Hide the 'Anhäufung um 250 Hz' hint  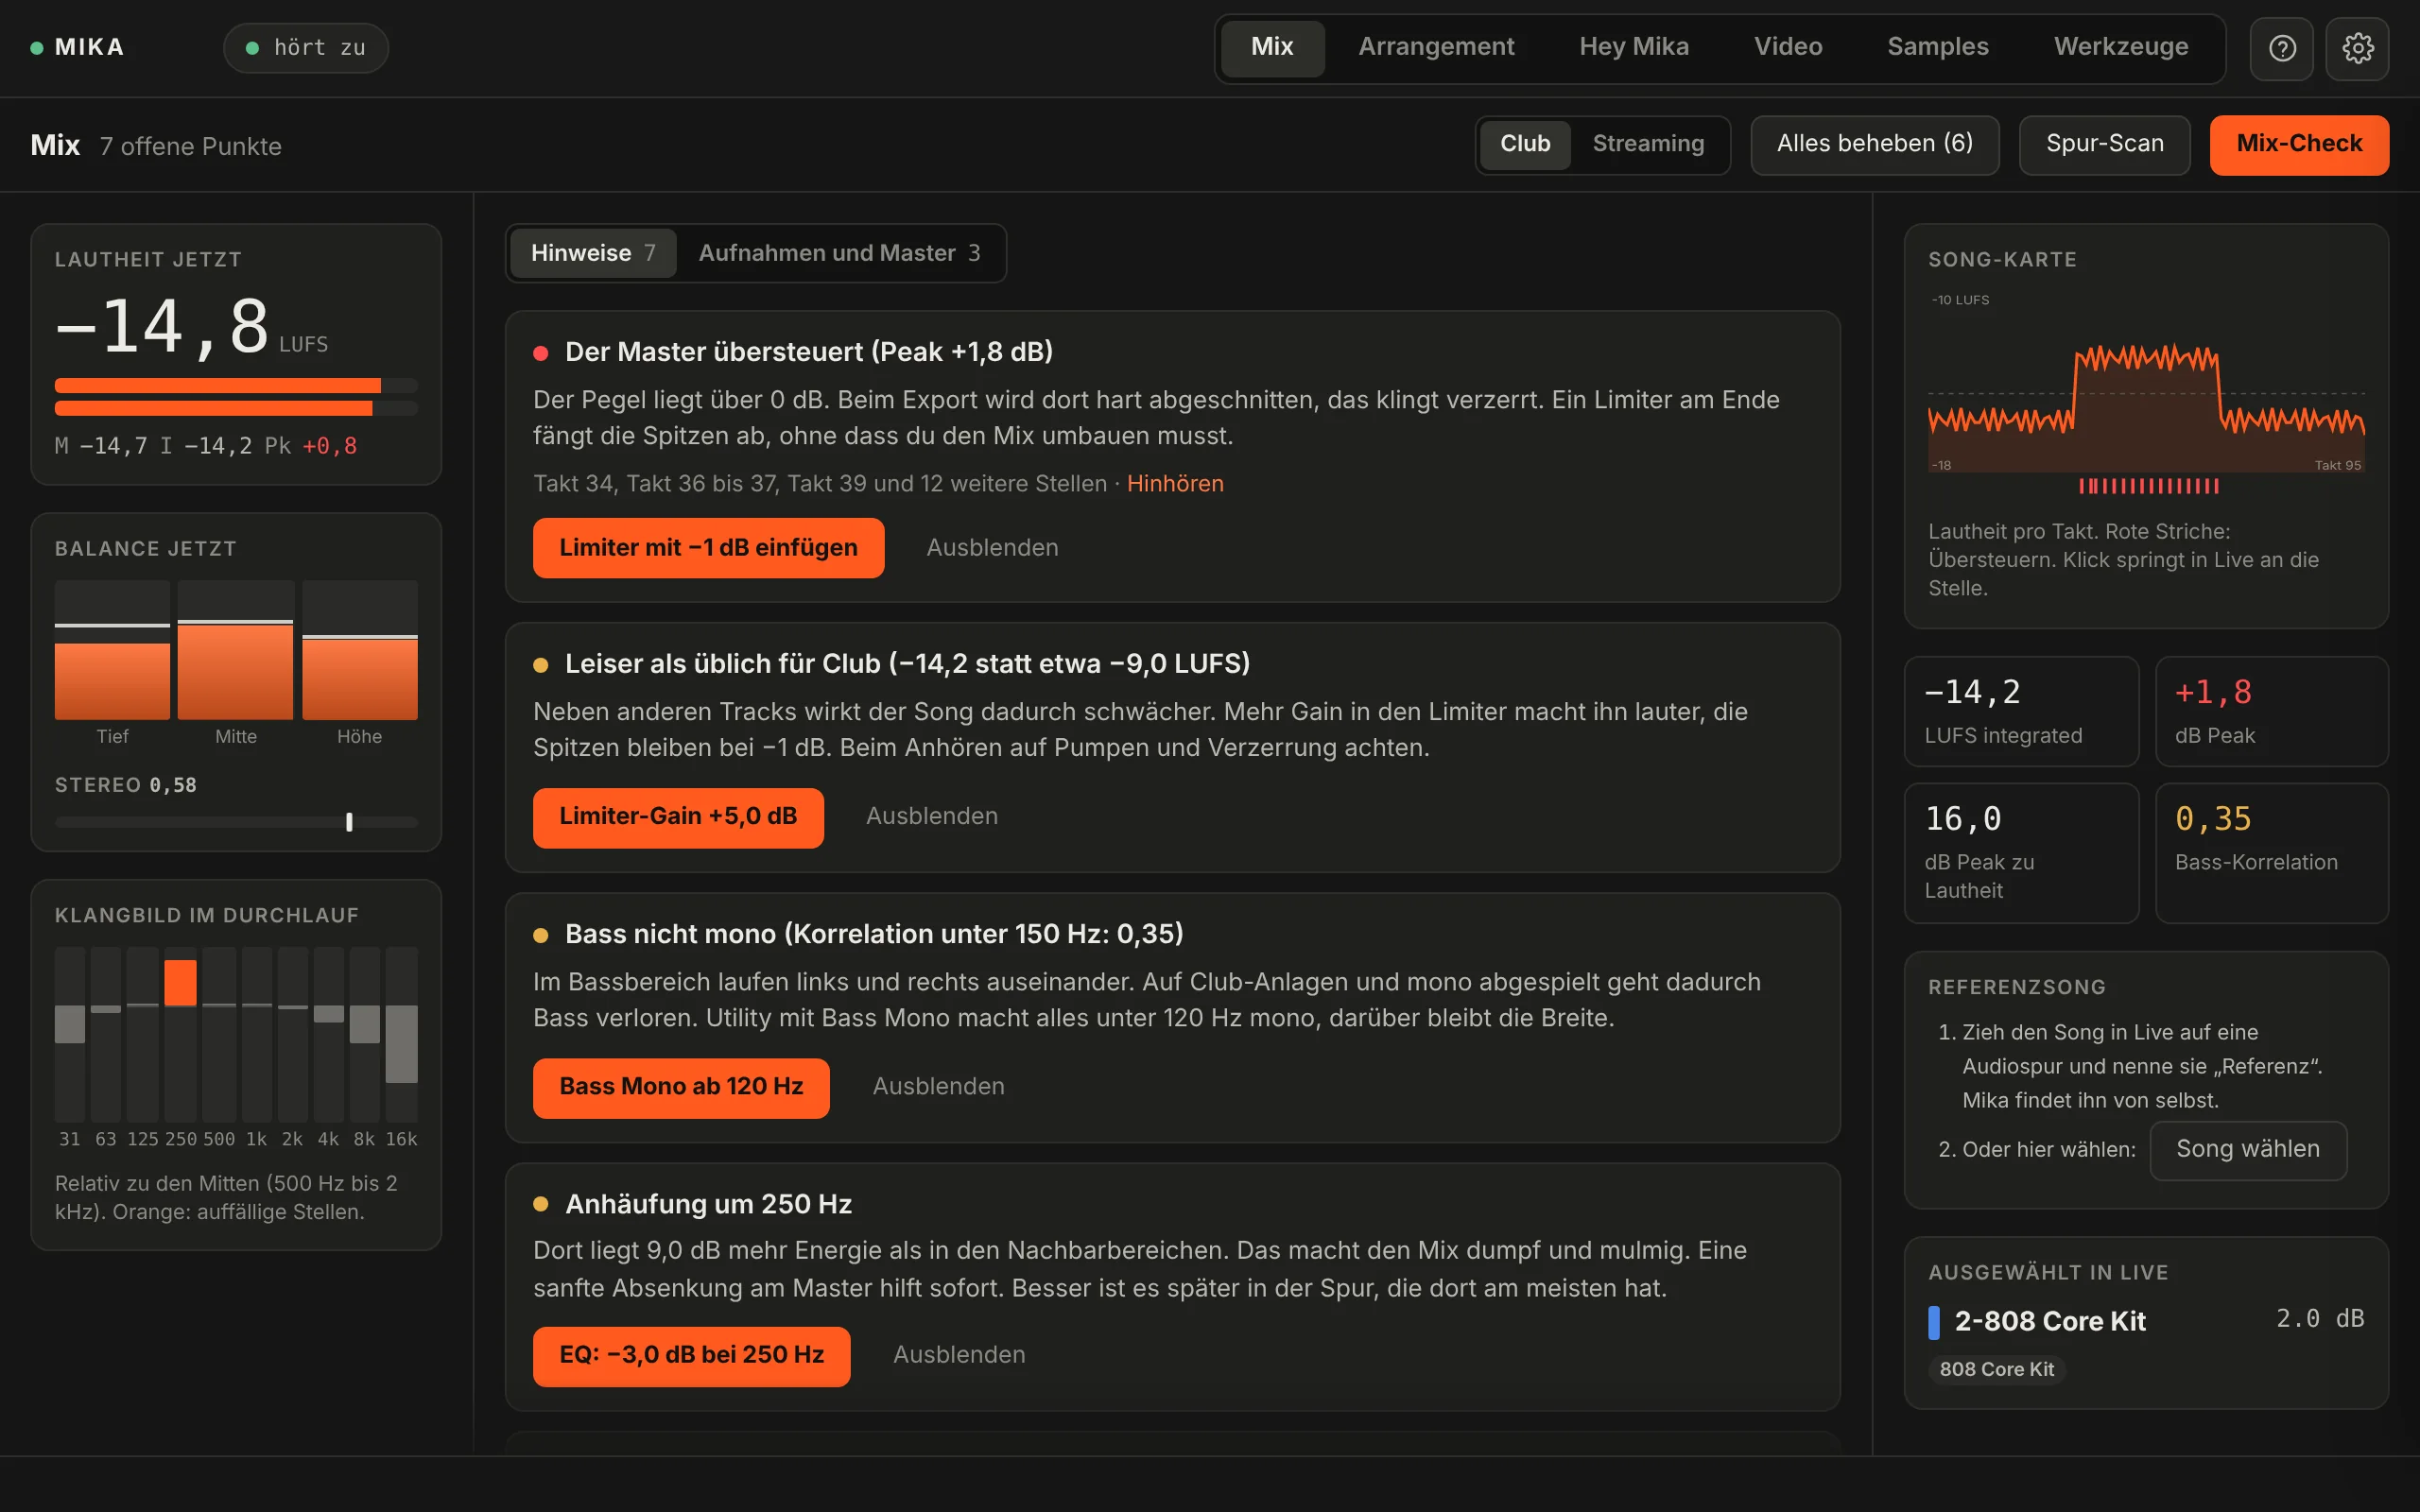959,1355
